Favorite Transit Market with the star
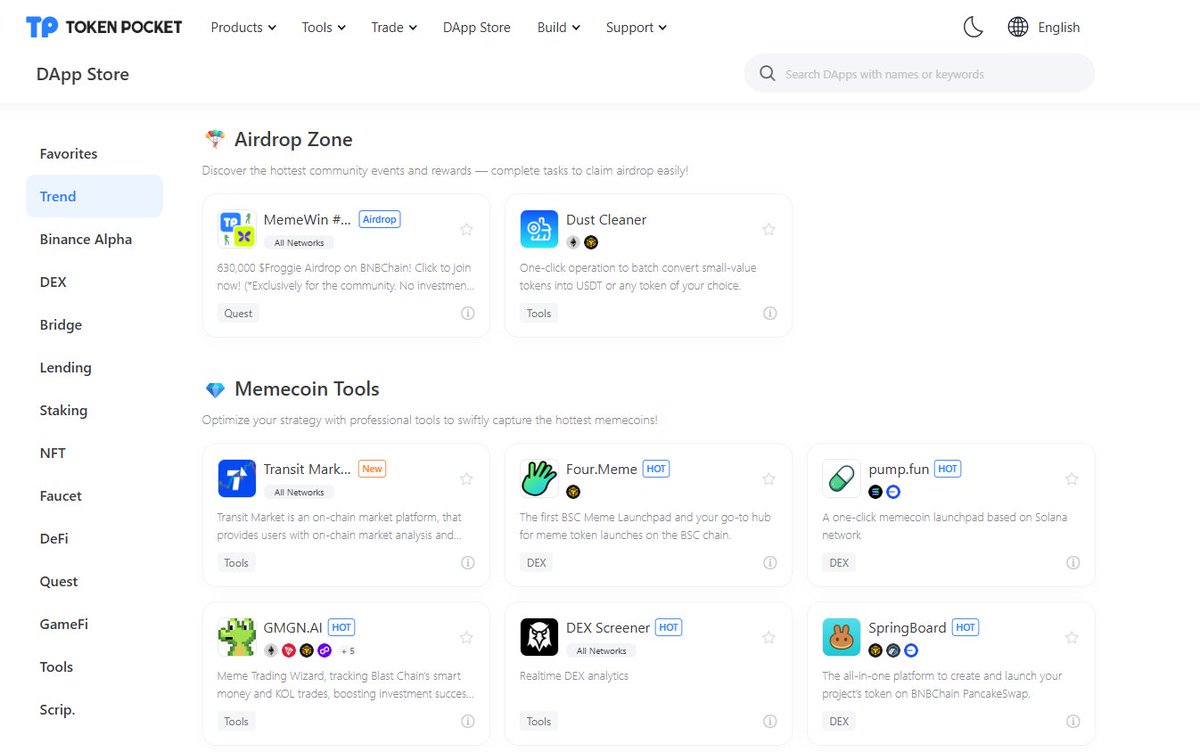 (x=466, y=479)
